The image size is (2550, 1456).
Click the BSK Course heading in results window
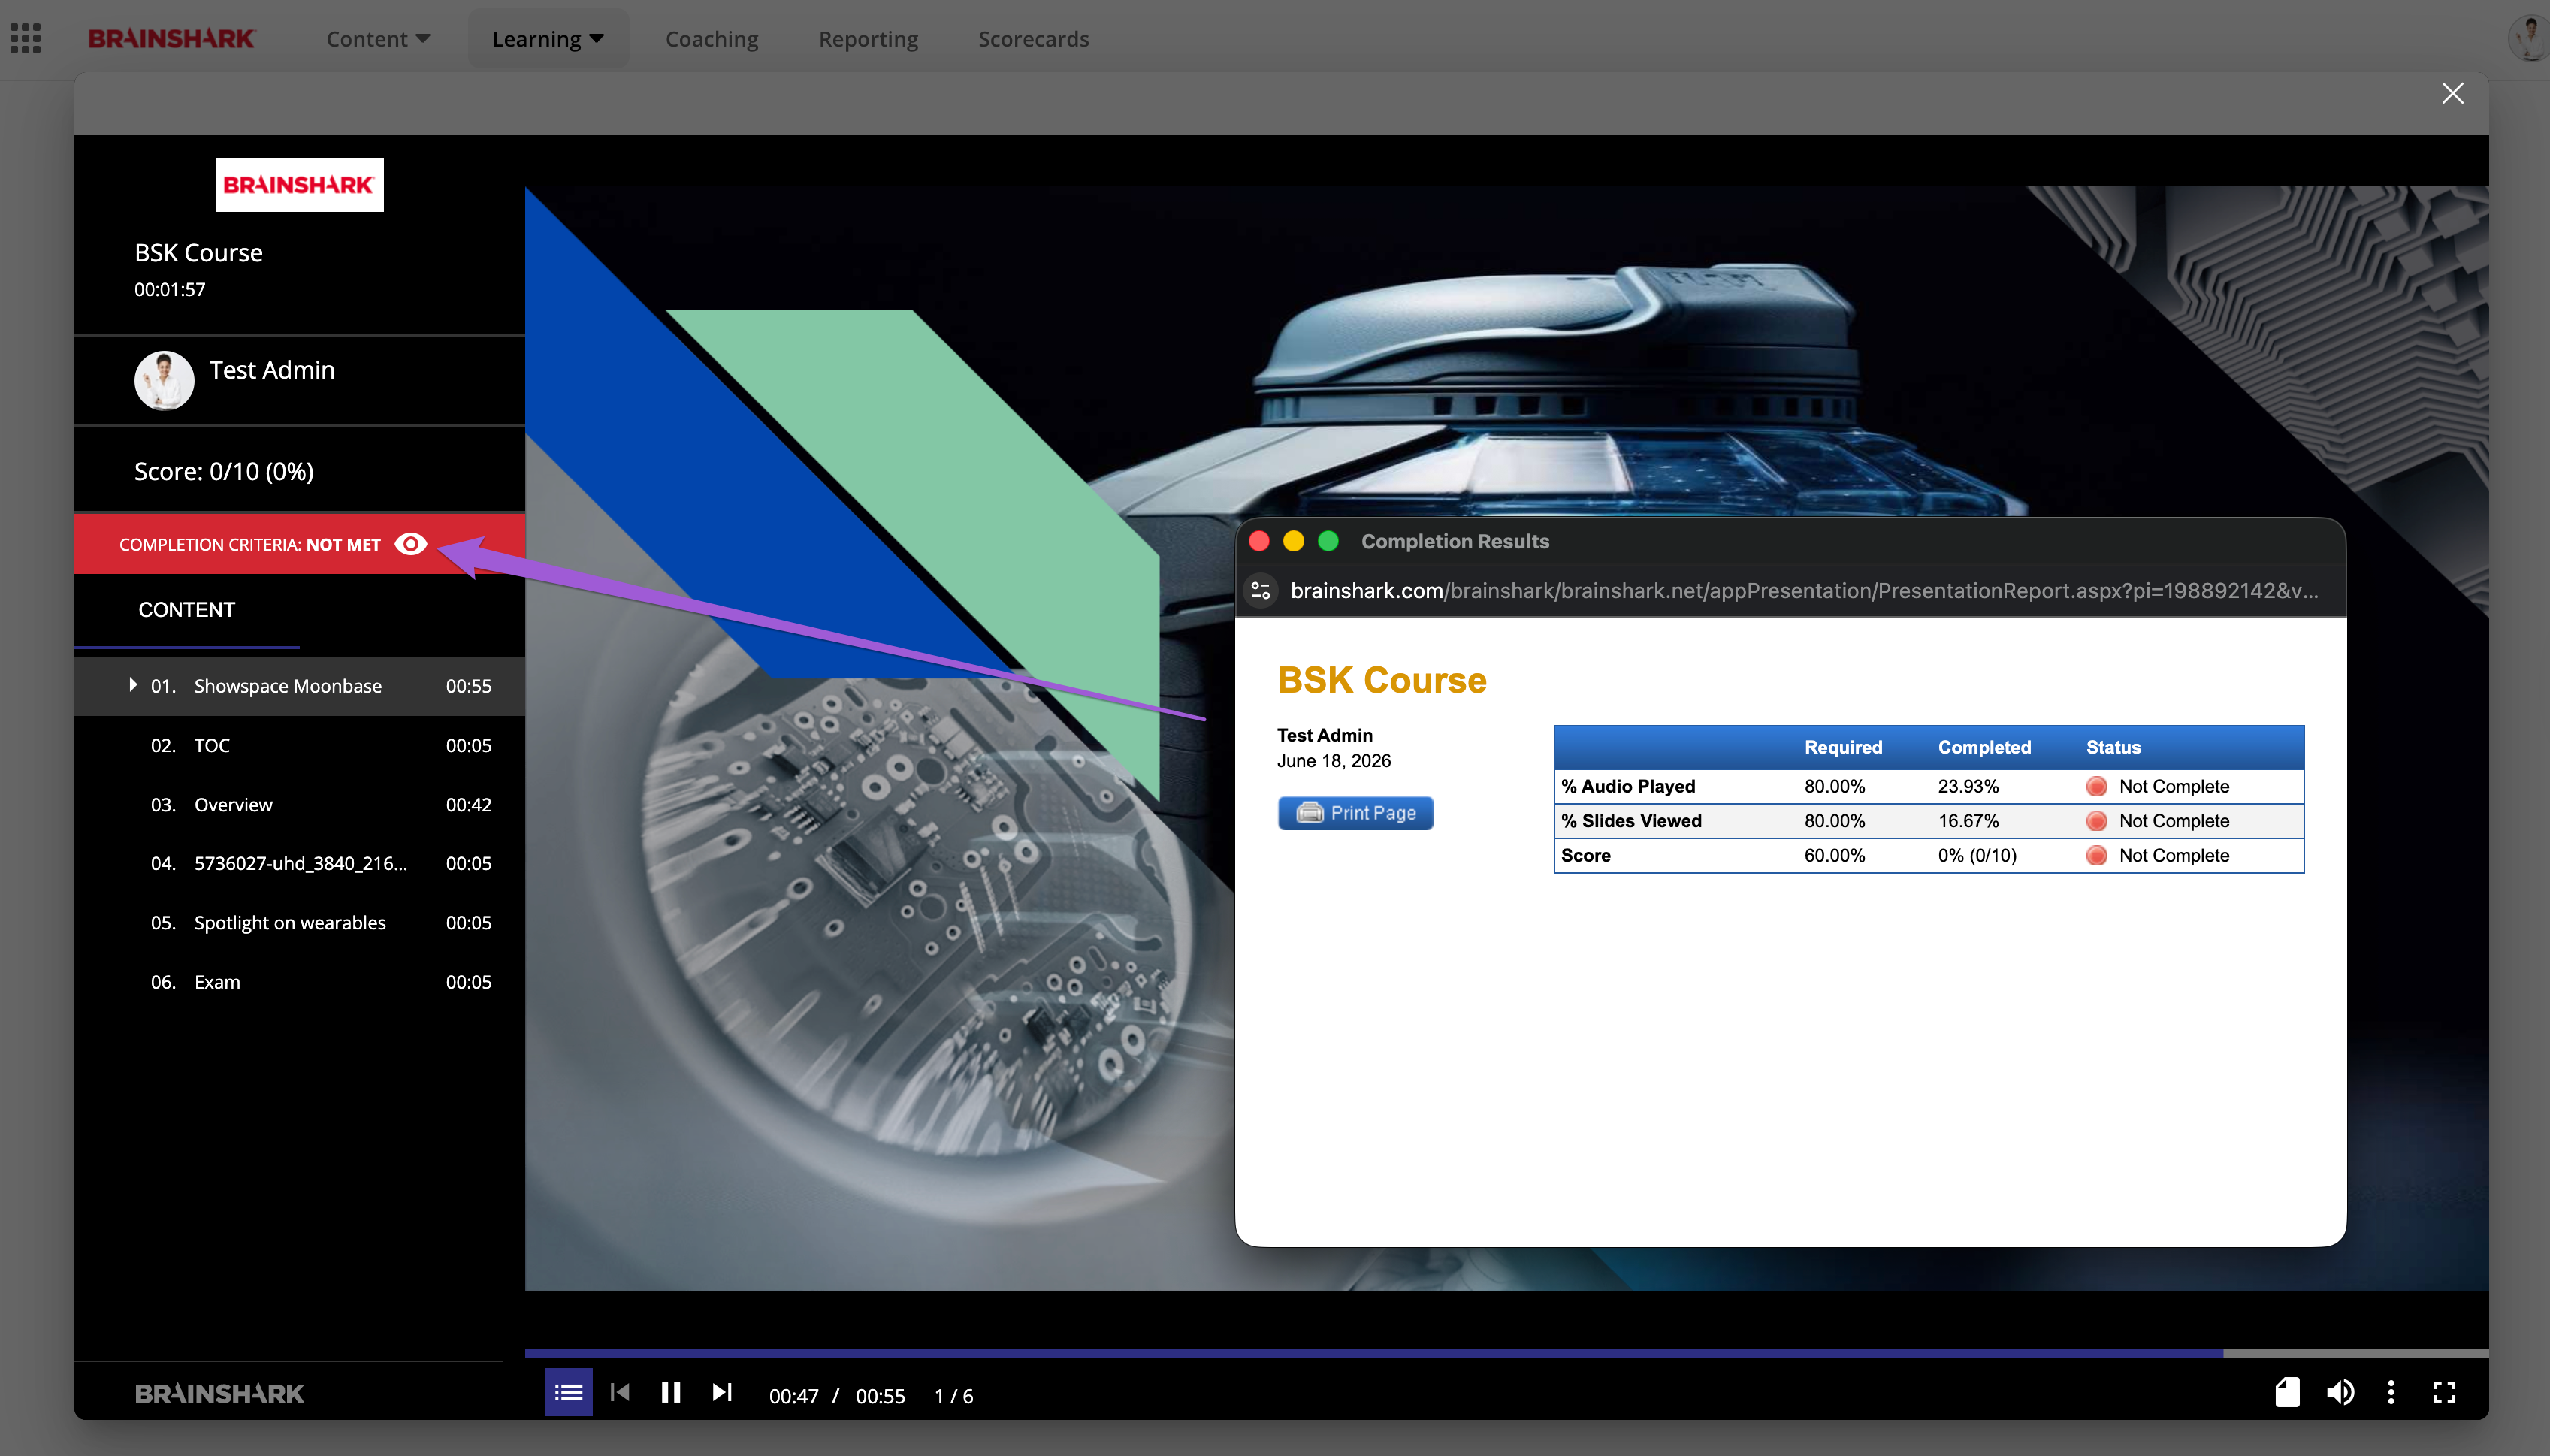pos(1382,680)
